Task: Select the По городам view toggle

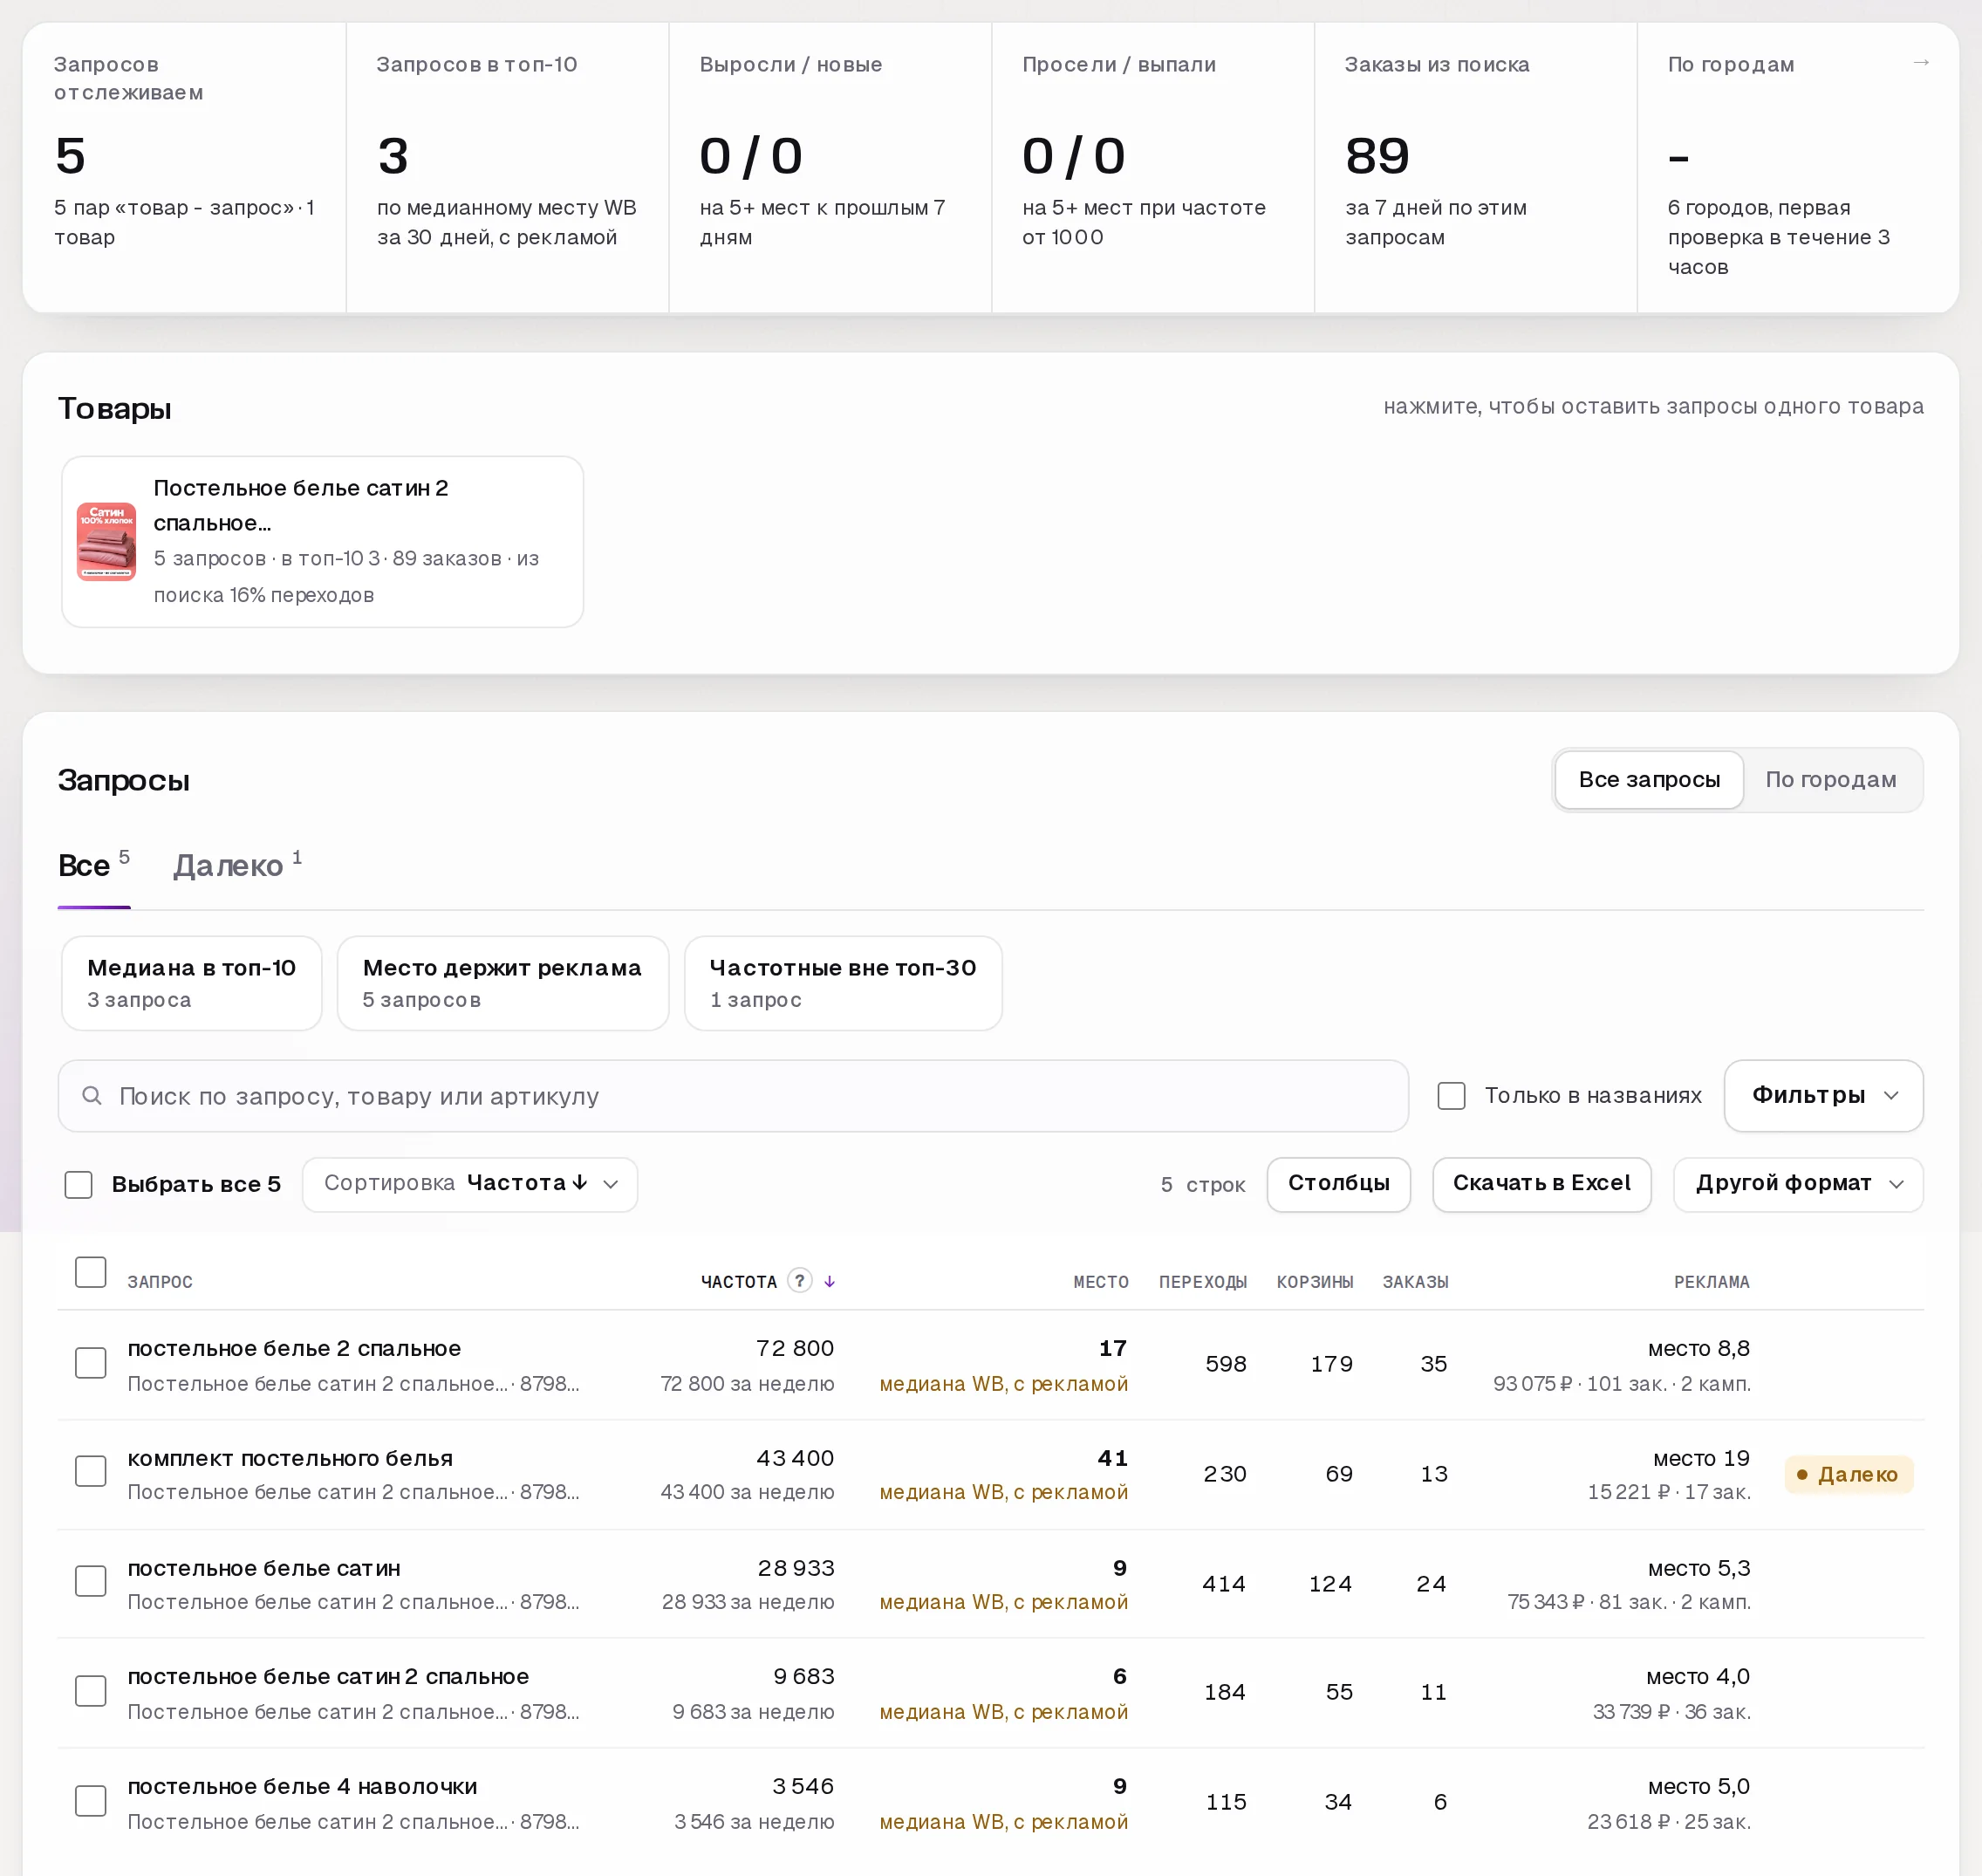Action: [1830, 780]
